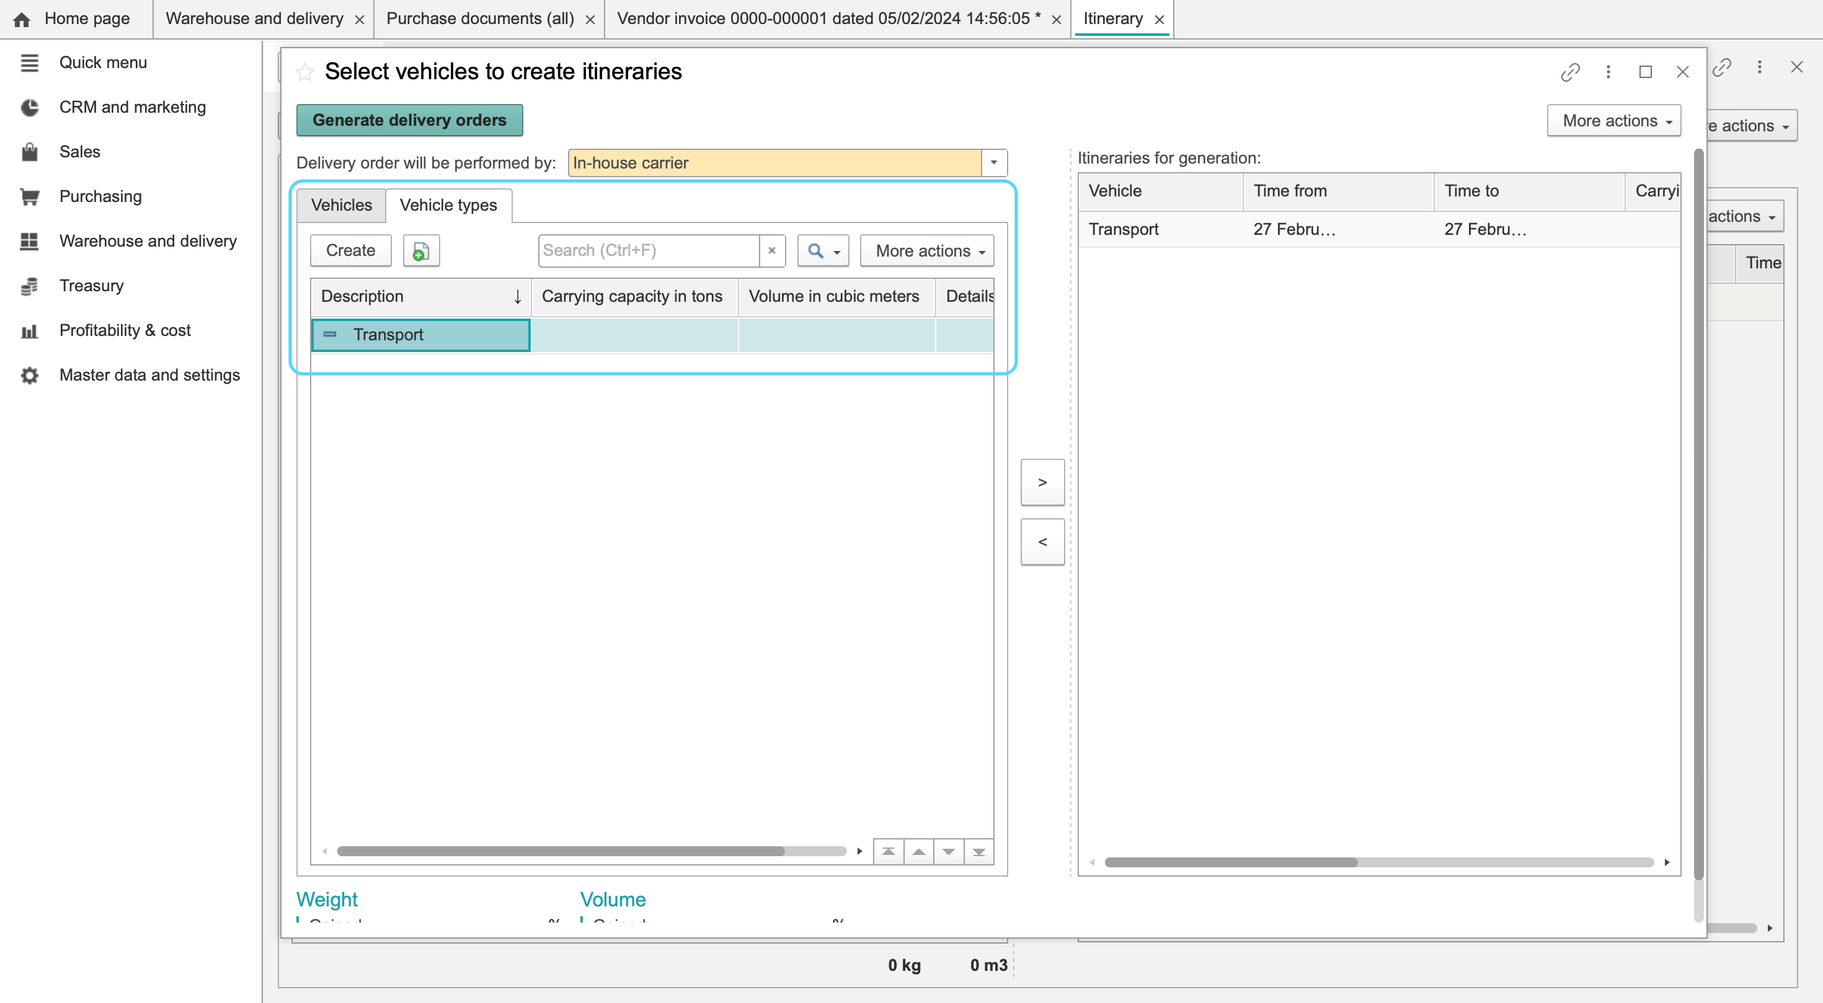Select Transport in itineraries for generation
Image resolution: width=1823 pixels, height=1003 pixels.
pos(1379,229)
